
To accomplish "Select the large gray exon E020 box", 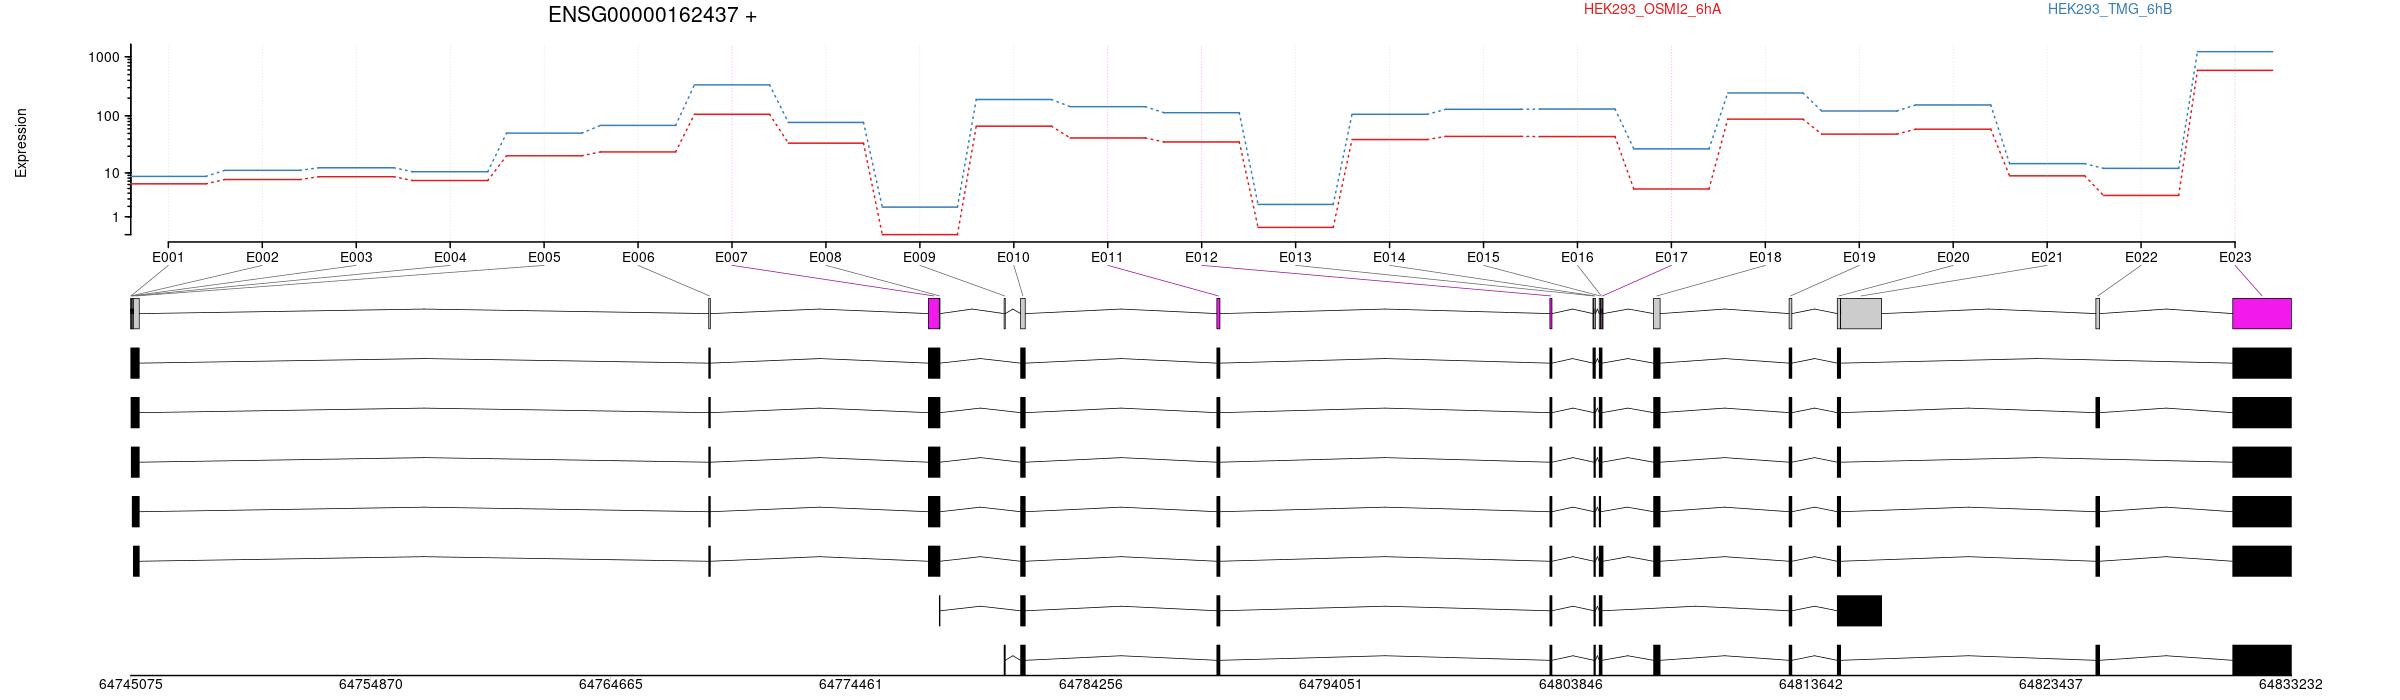I will [x=1861, y=313].
